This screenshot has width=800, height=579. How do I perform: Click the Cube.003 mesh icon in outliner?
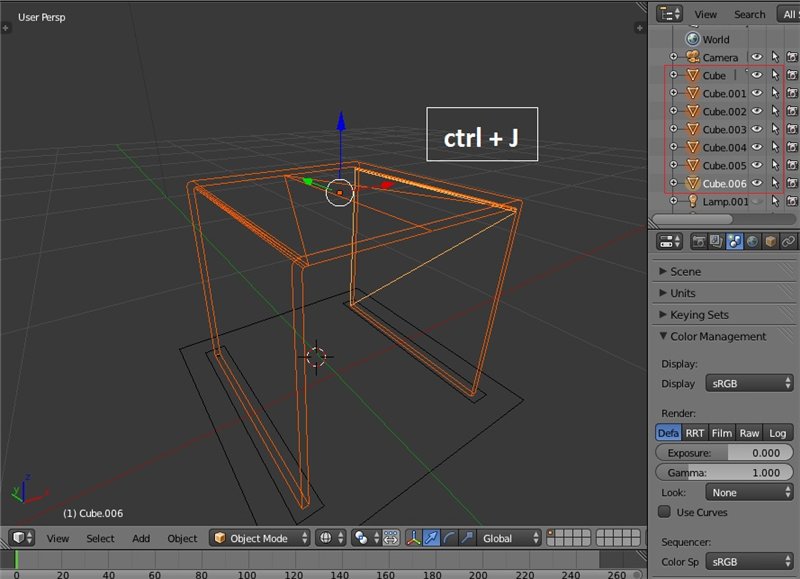click(x=691, y=130)
